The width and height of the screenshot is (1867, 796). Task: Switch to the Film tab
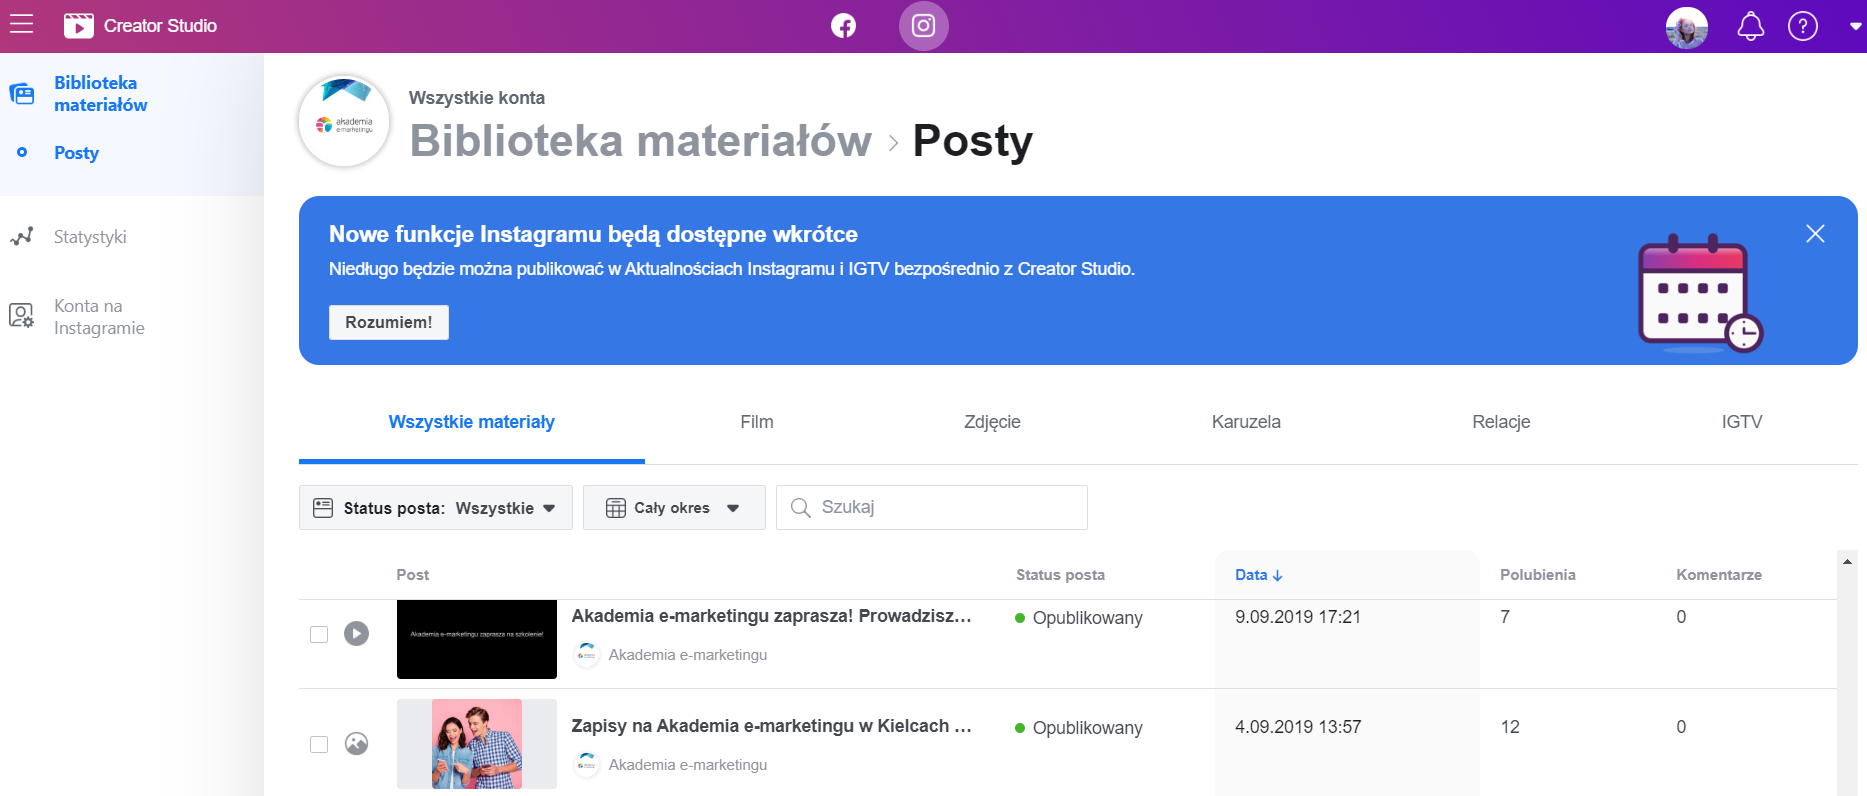757,422
